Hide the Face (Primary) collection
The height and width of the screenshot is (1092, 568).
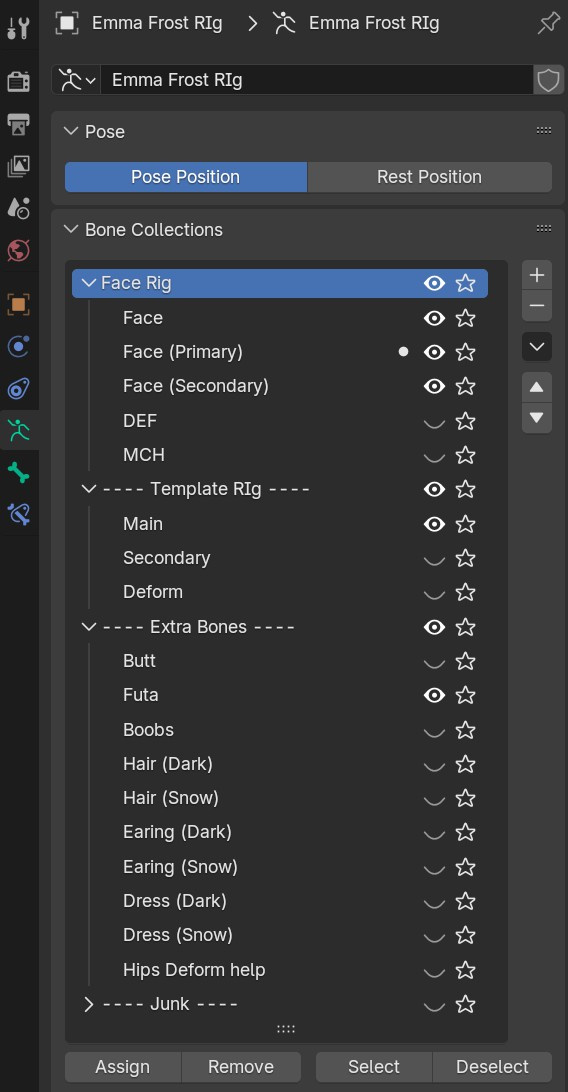pos(434,352)
